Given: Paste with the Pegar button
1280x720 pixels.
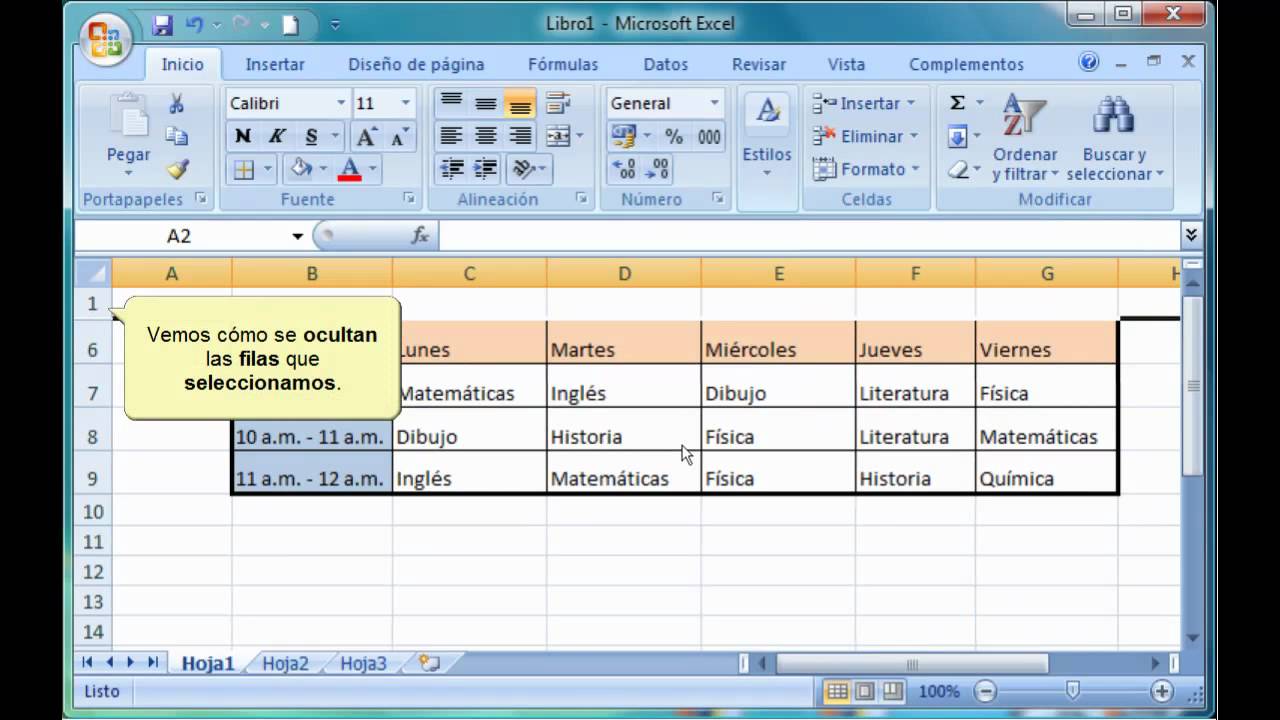Looking at the screenshot, I should [x=129, y=137].
